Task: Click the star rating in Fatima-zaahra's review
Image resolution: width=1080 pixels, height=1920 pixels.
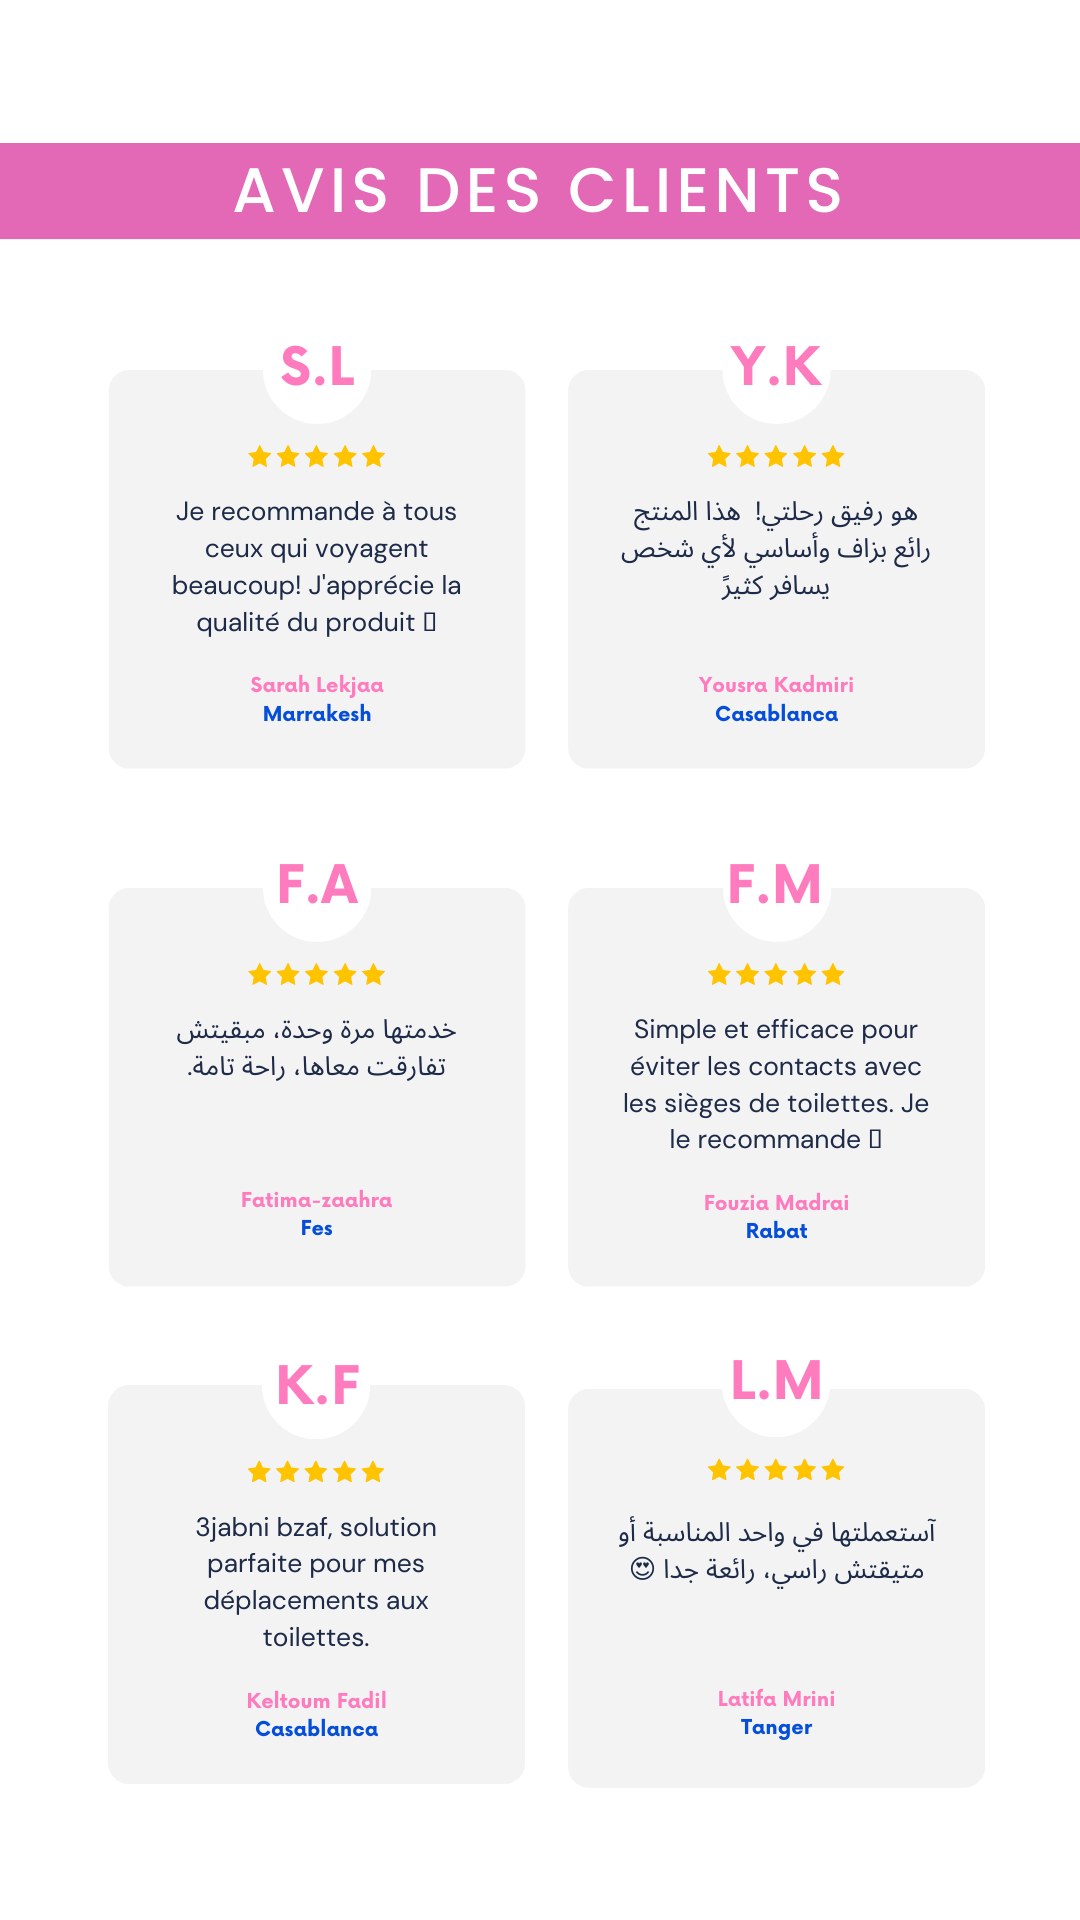Action: pos(317,975)
